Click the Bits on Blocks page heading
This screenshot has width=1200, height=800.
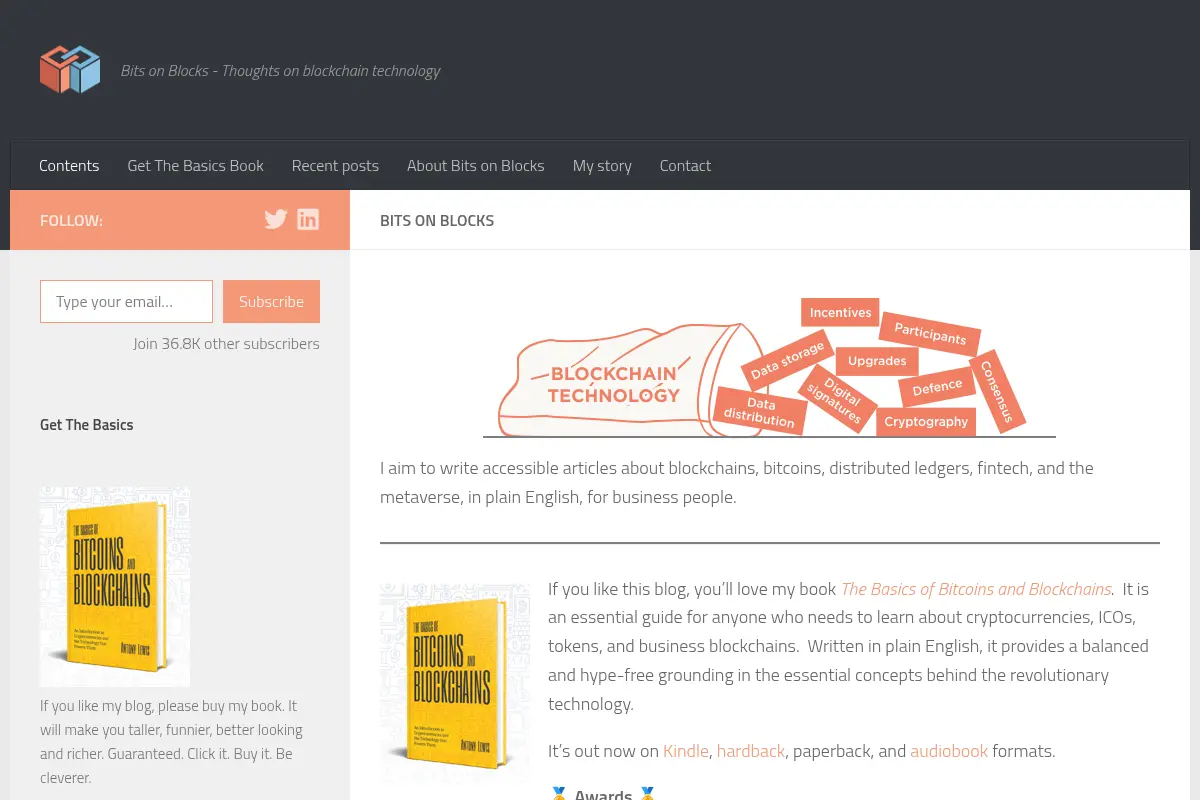[437, 220]
